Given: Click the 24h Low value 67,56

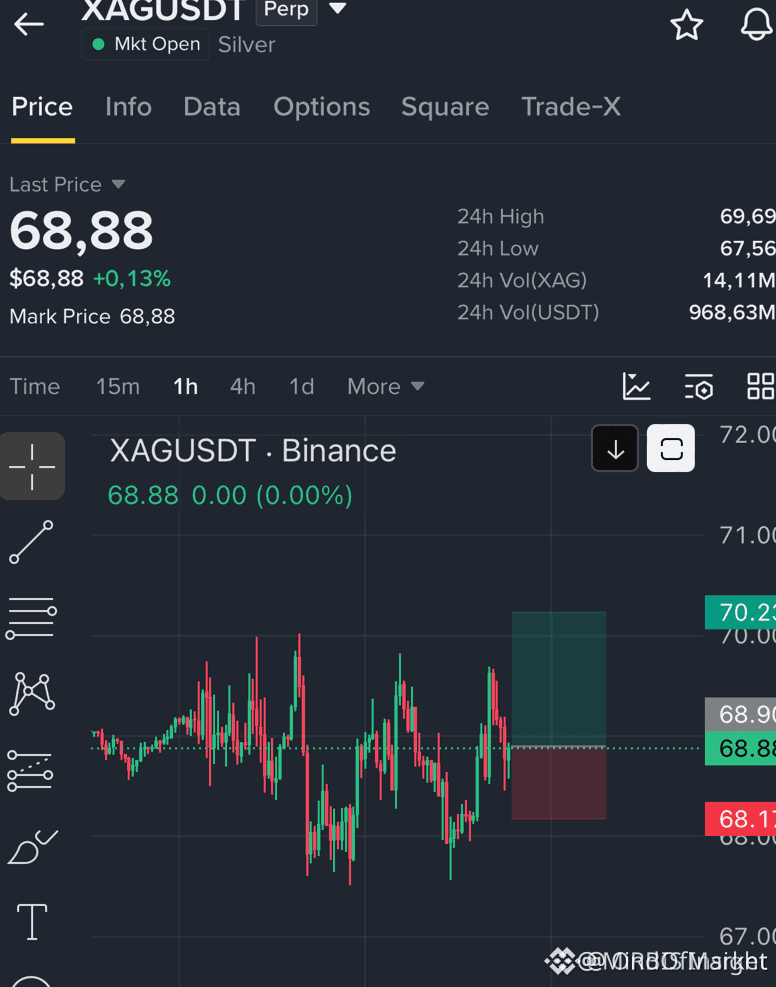Looking at the screenshot, I should click(x=748, y=249).
